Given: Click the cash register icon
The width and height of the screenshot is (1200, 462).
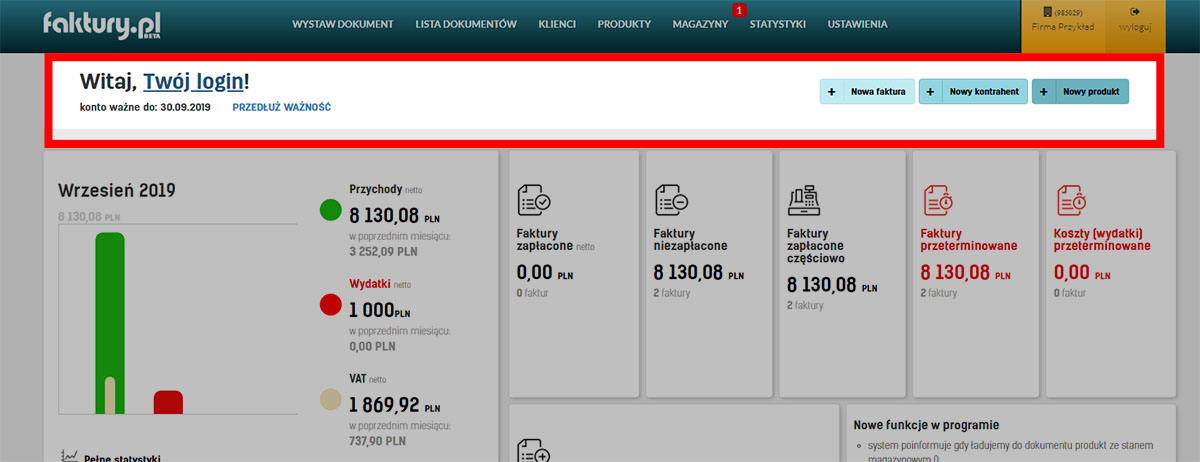Looking at the screenshot, I should (x=804, y=200).
